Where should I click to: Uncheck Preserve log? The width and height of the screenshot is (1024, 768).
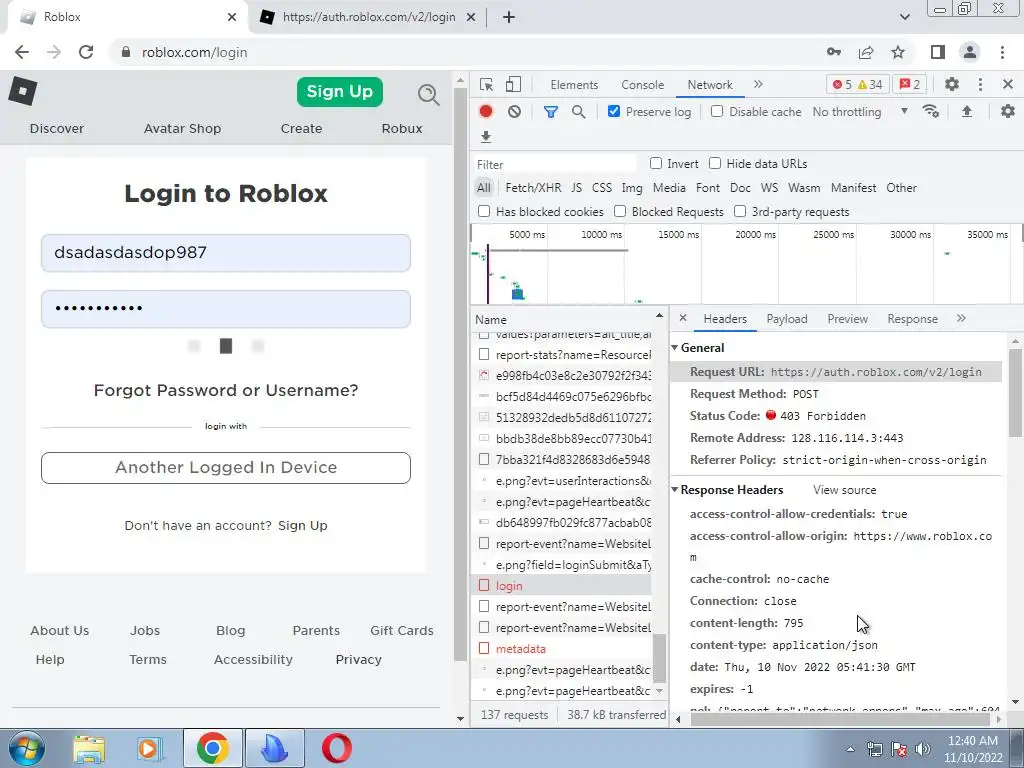tap(614, 111)
